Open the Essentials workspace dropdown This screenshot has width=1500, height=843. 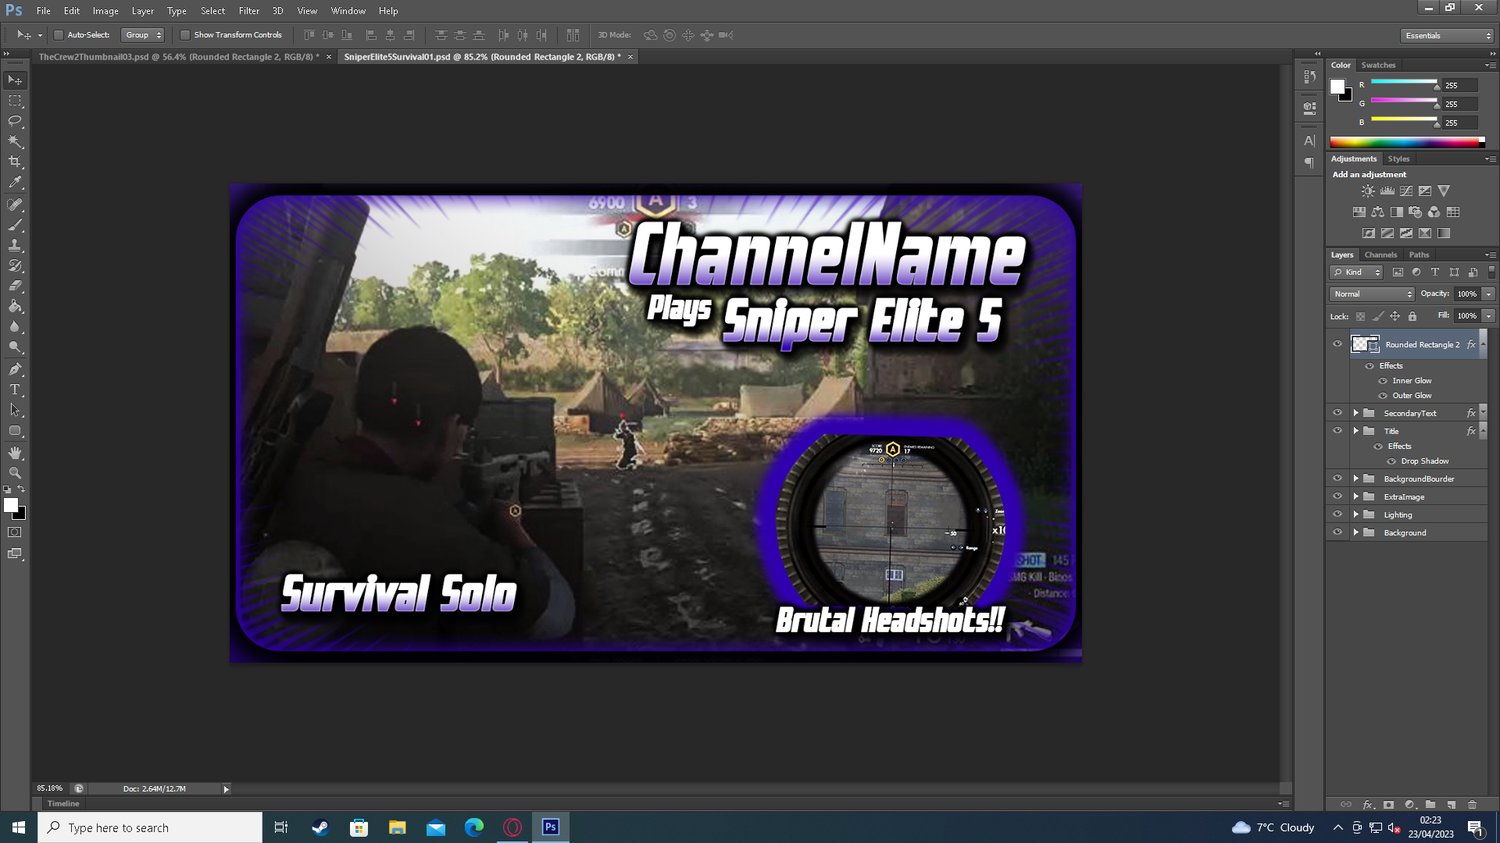(1447, 35)
